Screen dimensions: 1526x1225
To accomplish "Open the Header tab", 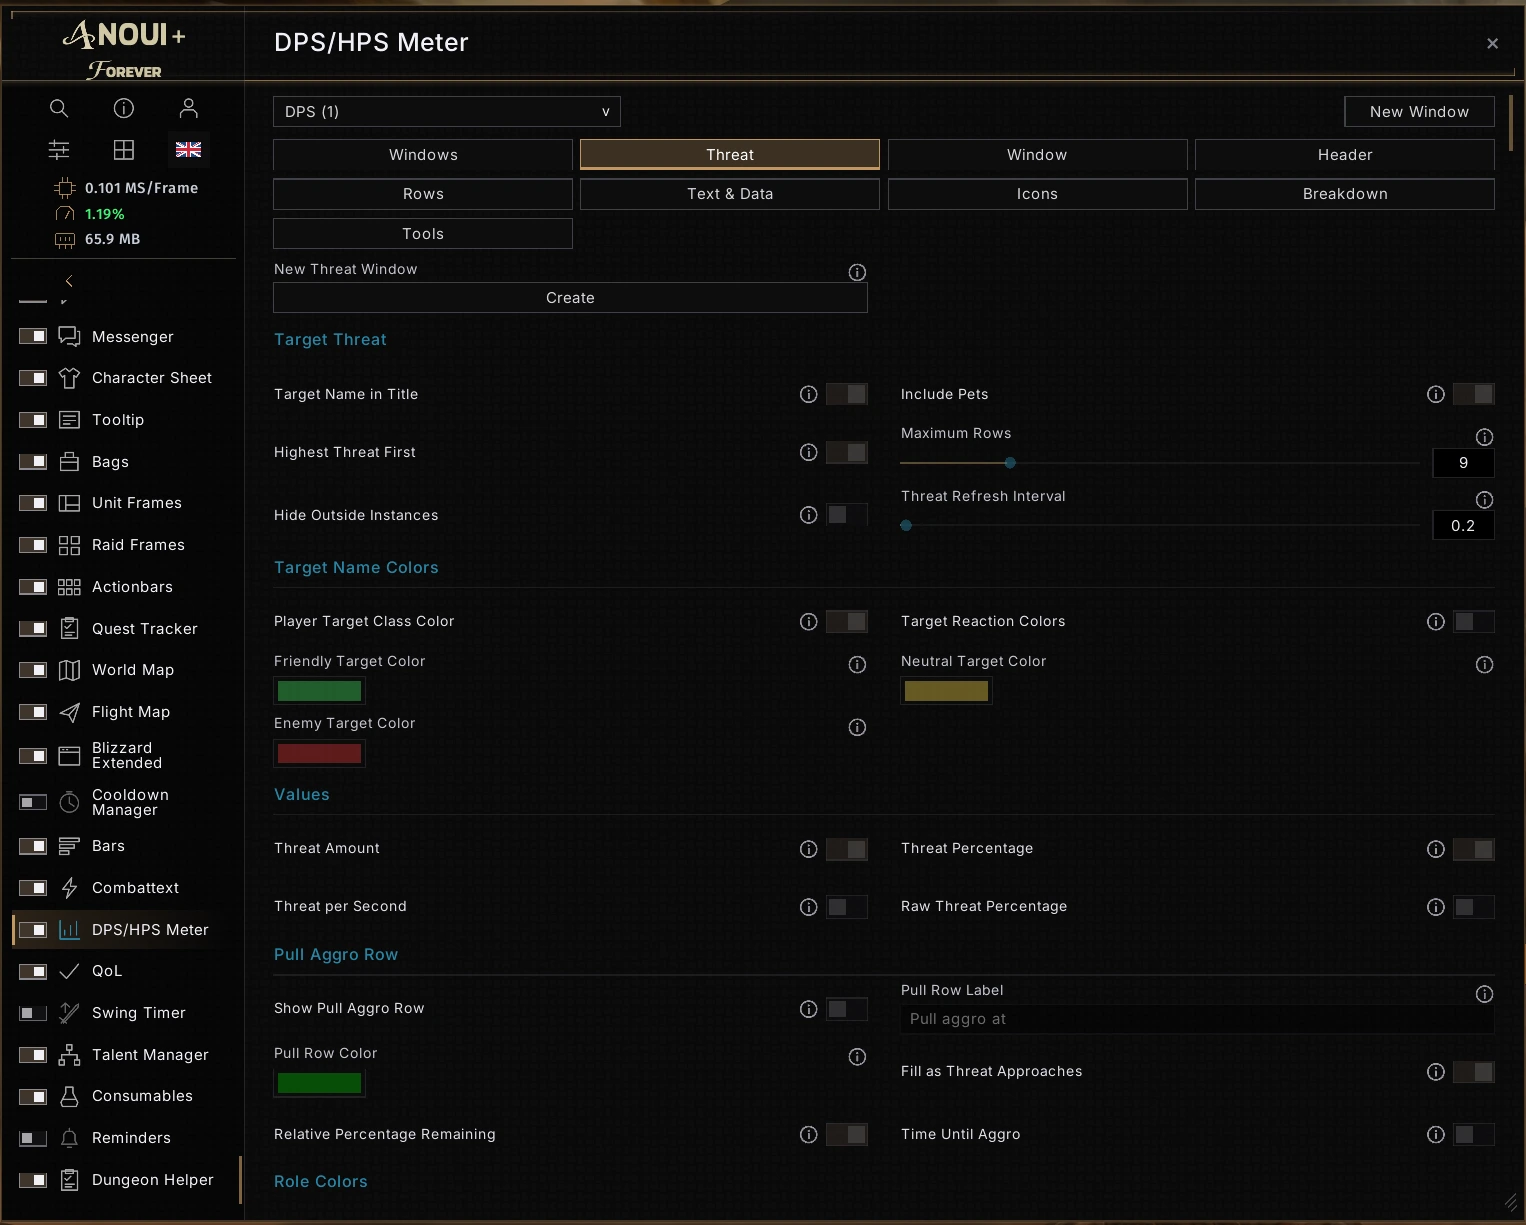I will point(1345,155).
